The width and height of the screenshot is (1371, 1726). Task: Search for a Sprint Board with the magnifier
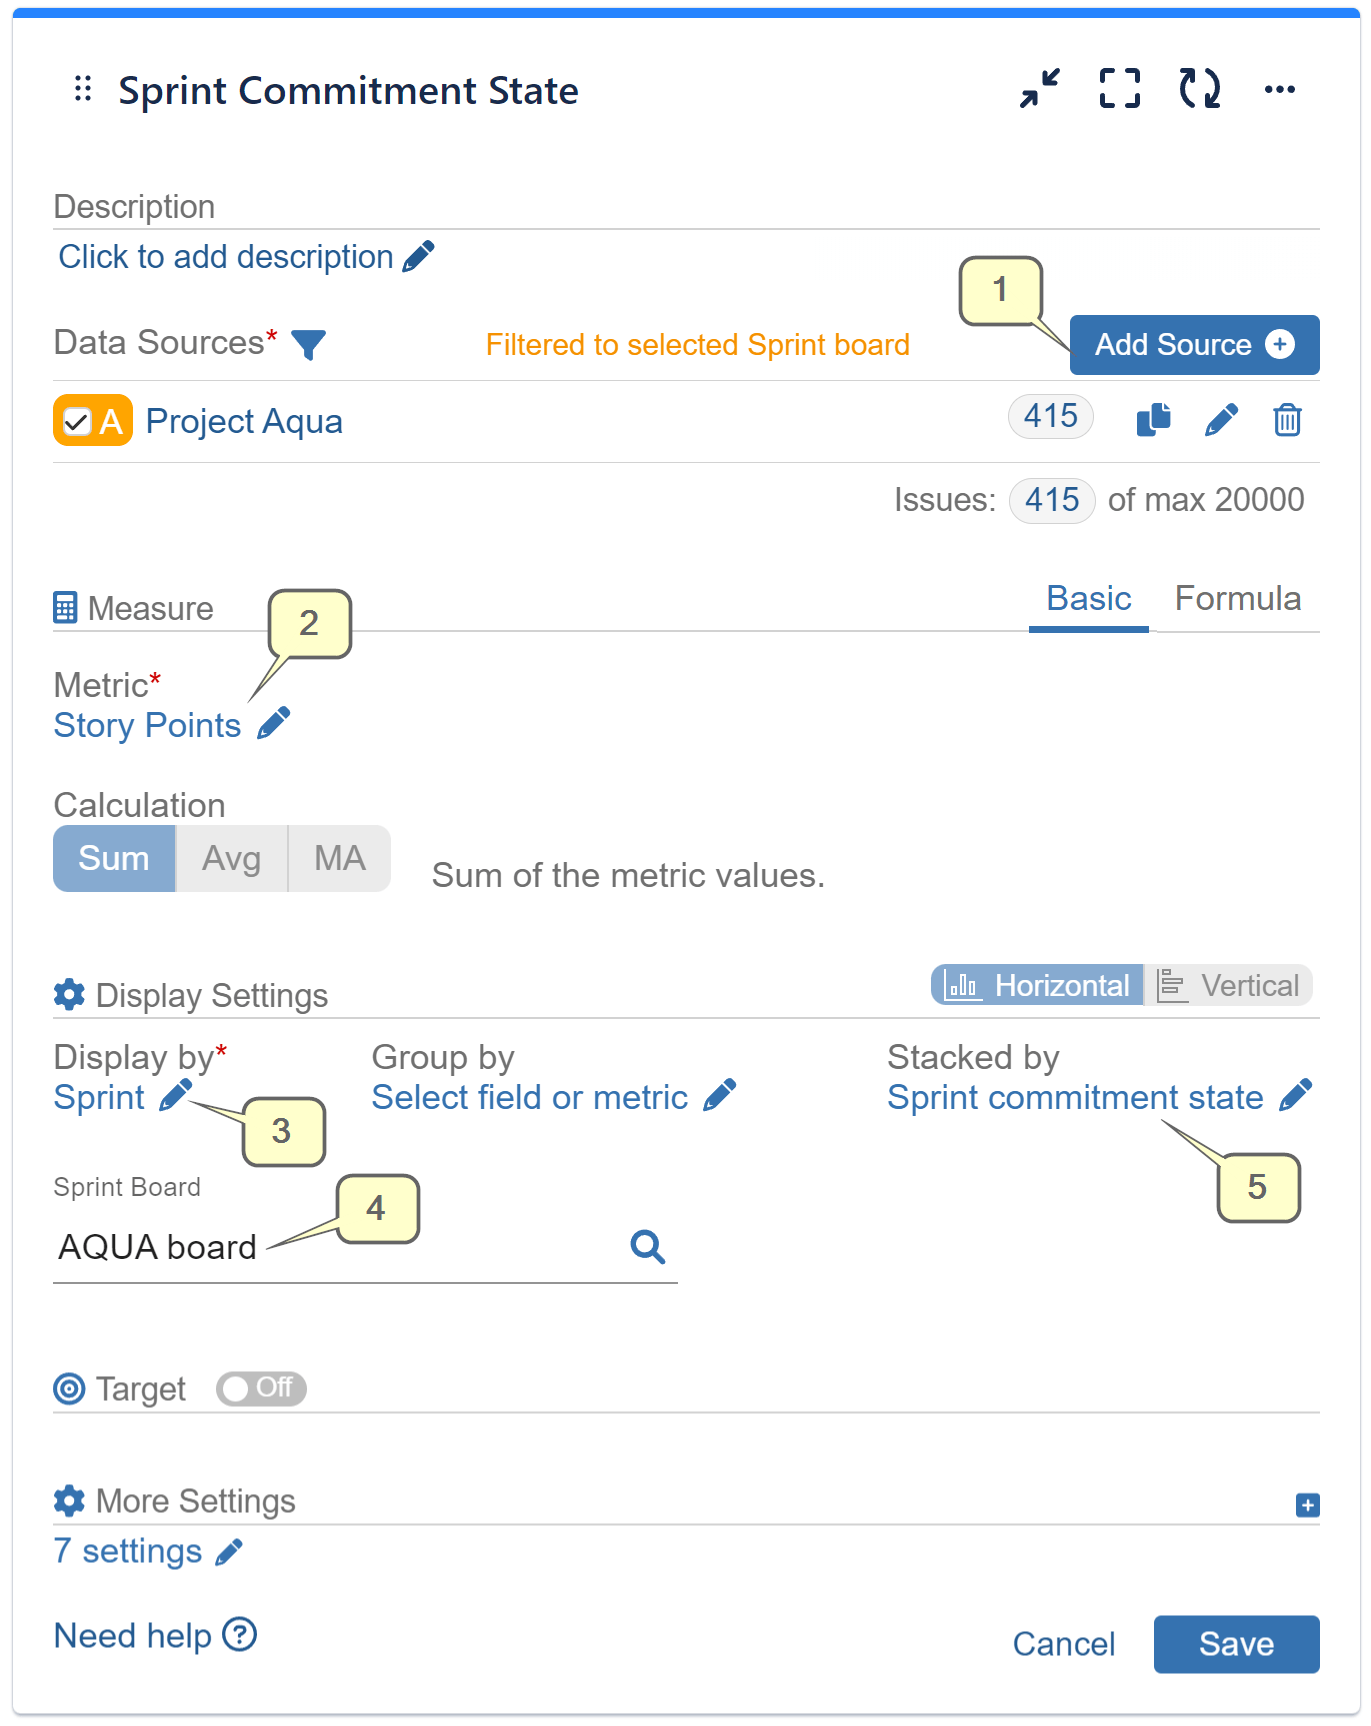(x=648, y=1247)
